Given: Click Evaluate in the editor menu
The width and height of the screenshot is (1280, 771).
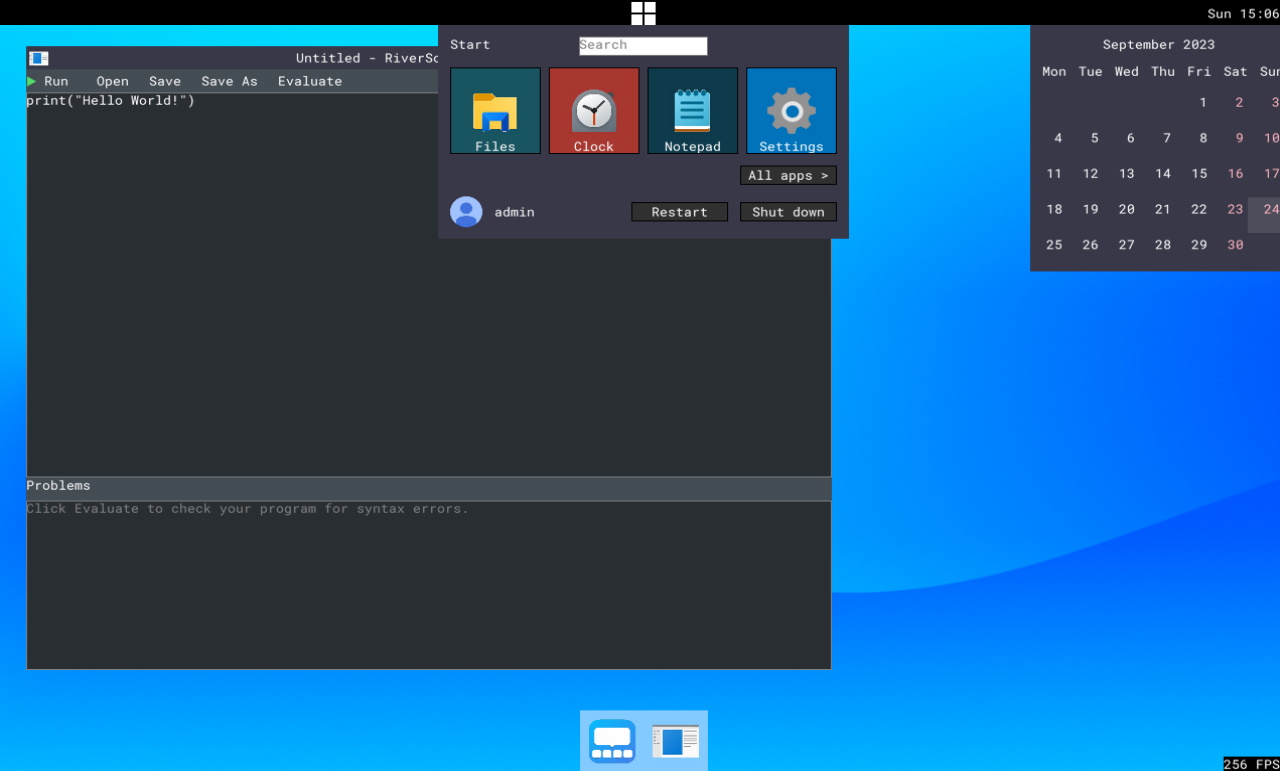Looking at the screenshot, I should (x=310, y=81).
